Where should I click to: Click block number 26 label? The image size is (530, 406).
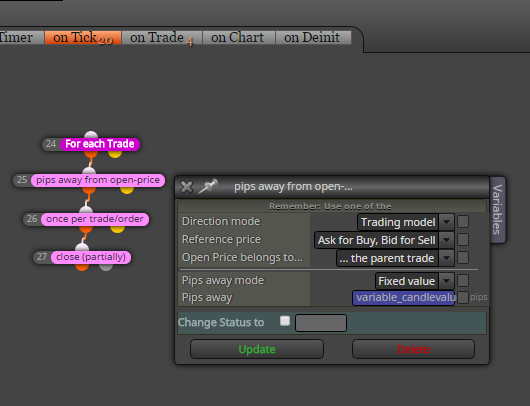coord(32,219)
